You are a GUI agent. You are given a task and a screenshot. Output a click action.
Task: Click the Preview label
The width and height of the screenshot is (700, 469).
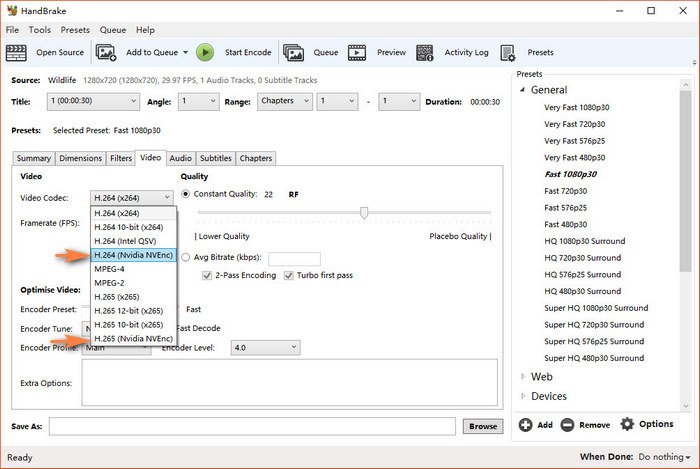[x=391, y=53]
